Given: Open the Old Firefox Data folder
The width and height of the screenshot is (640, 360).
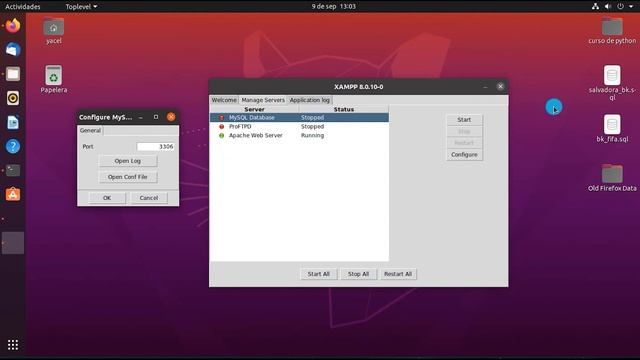Looking at the screenshot, I should click(x=612, y=174).
